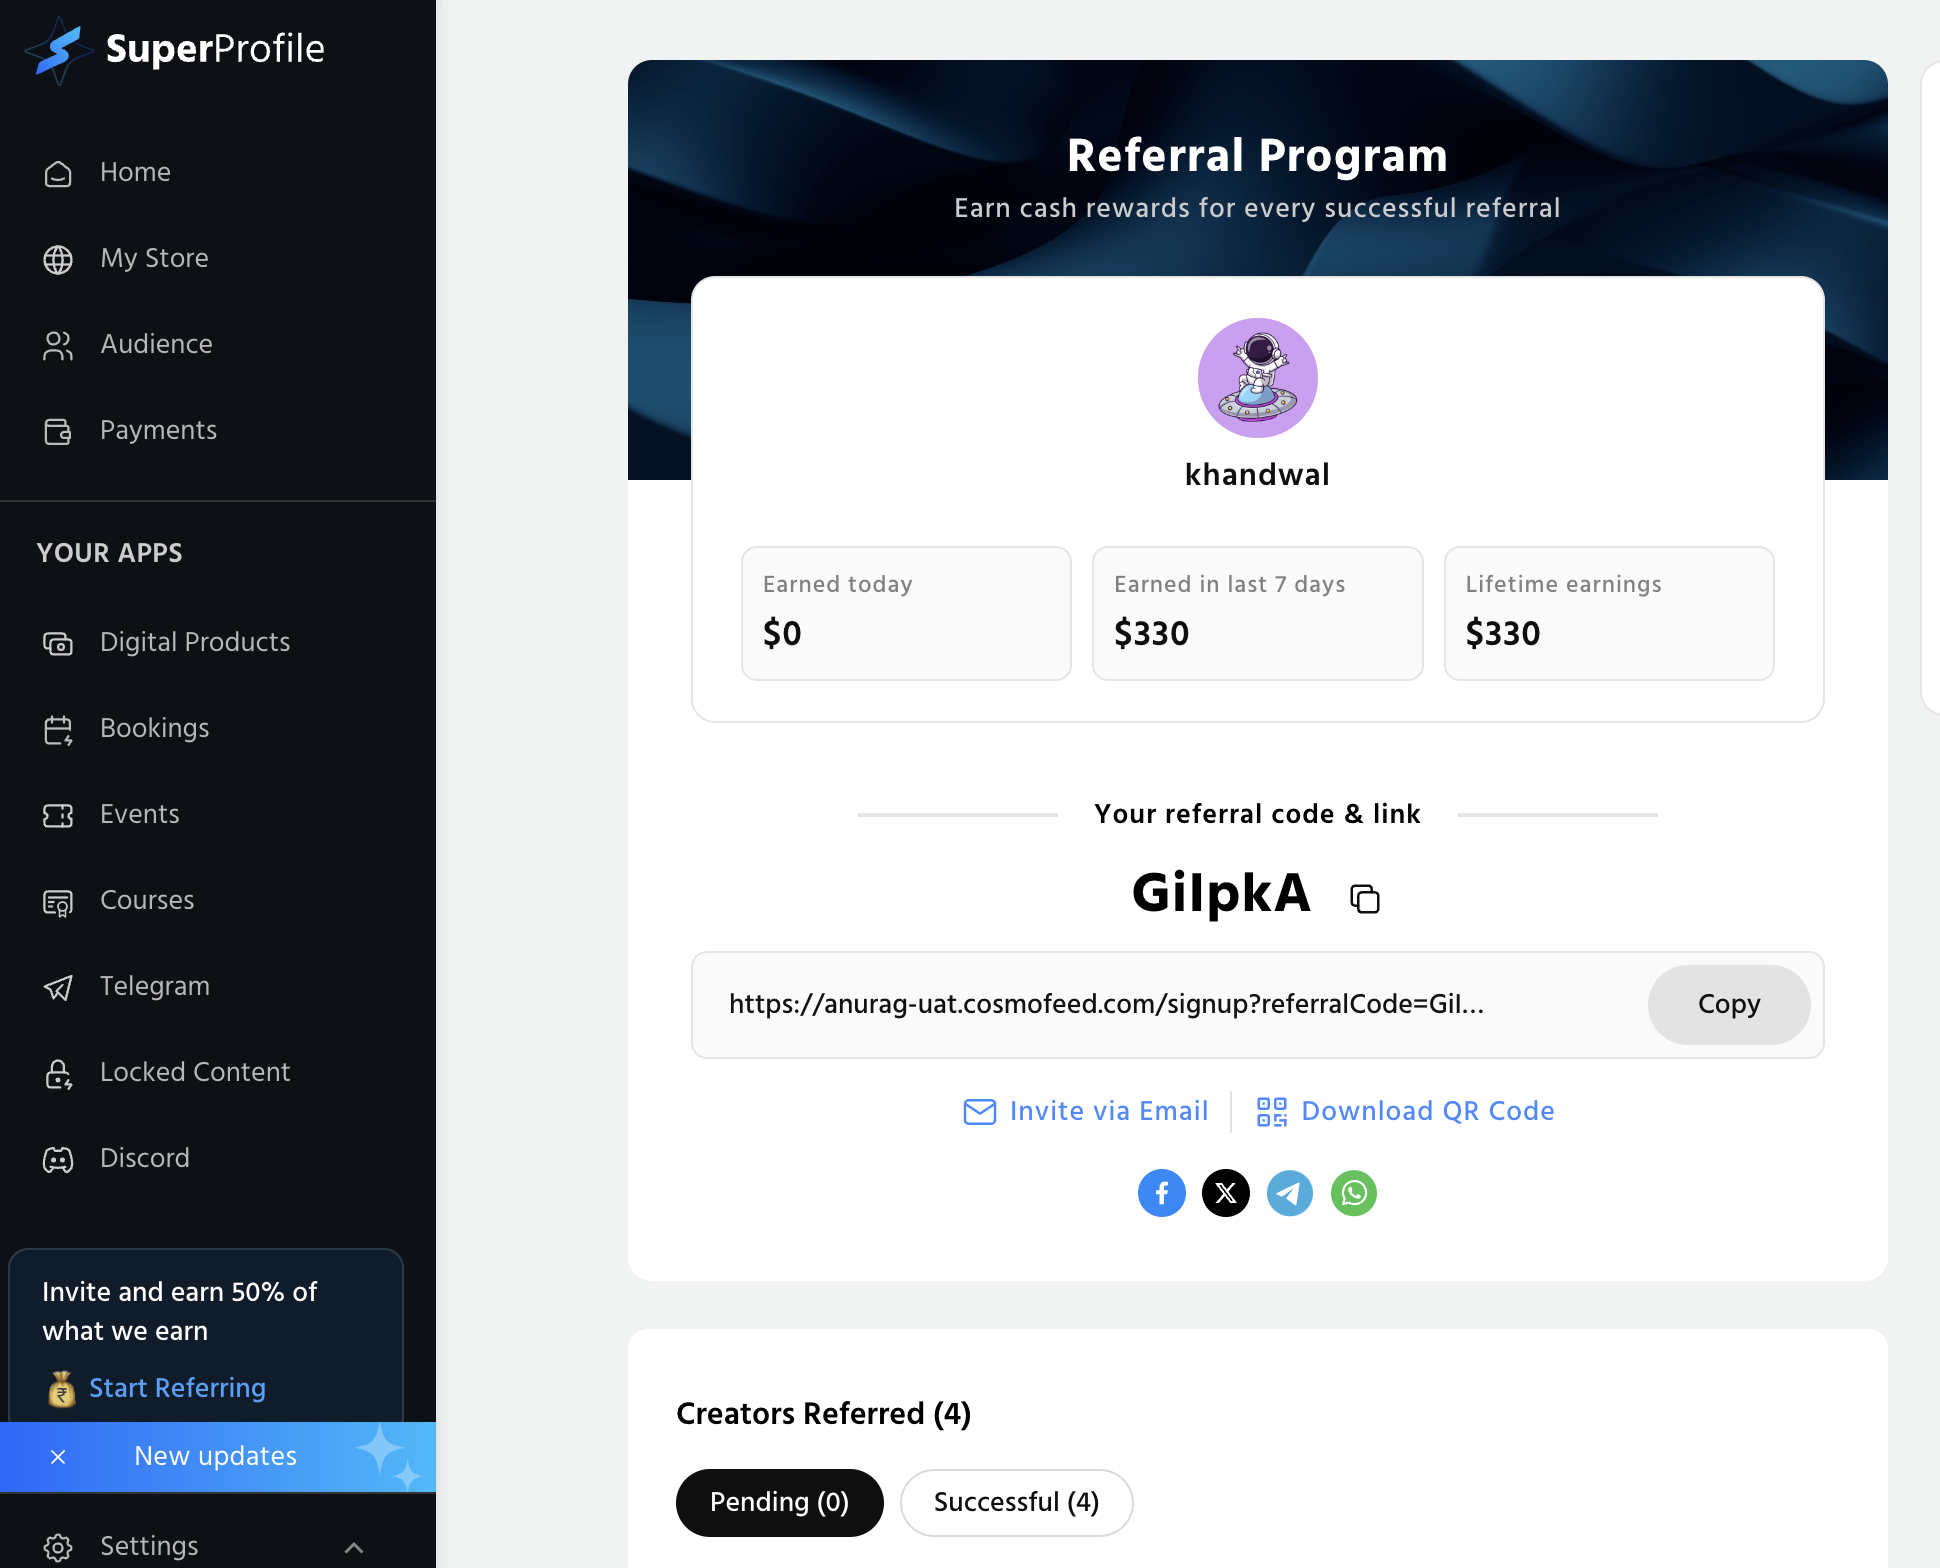Copy the referral link button
The height and width of the screenshot is (1568, 1940).
point(1729,1004)
